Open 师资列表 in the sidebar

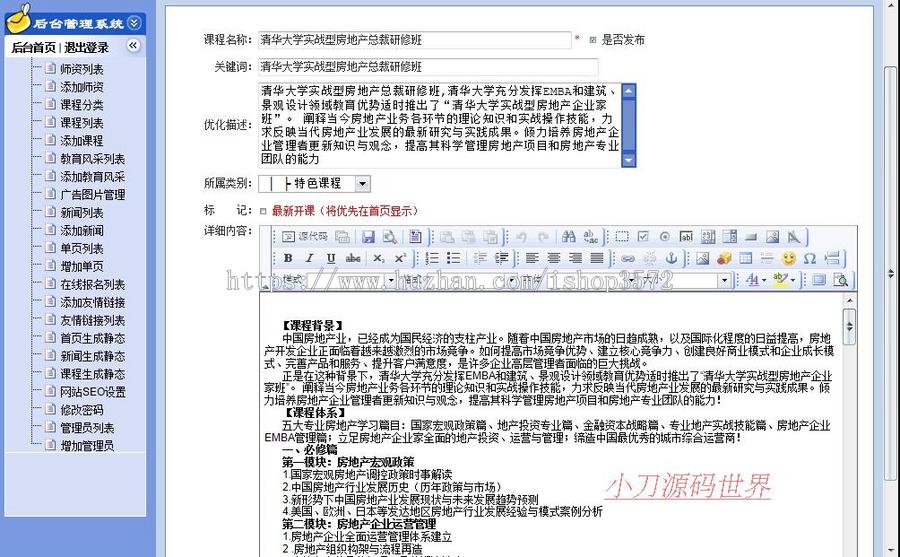tap(82, 69)
